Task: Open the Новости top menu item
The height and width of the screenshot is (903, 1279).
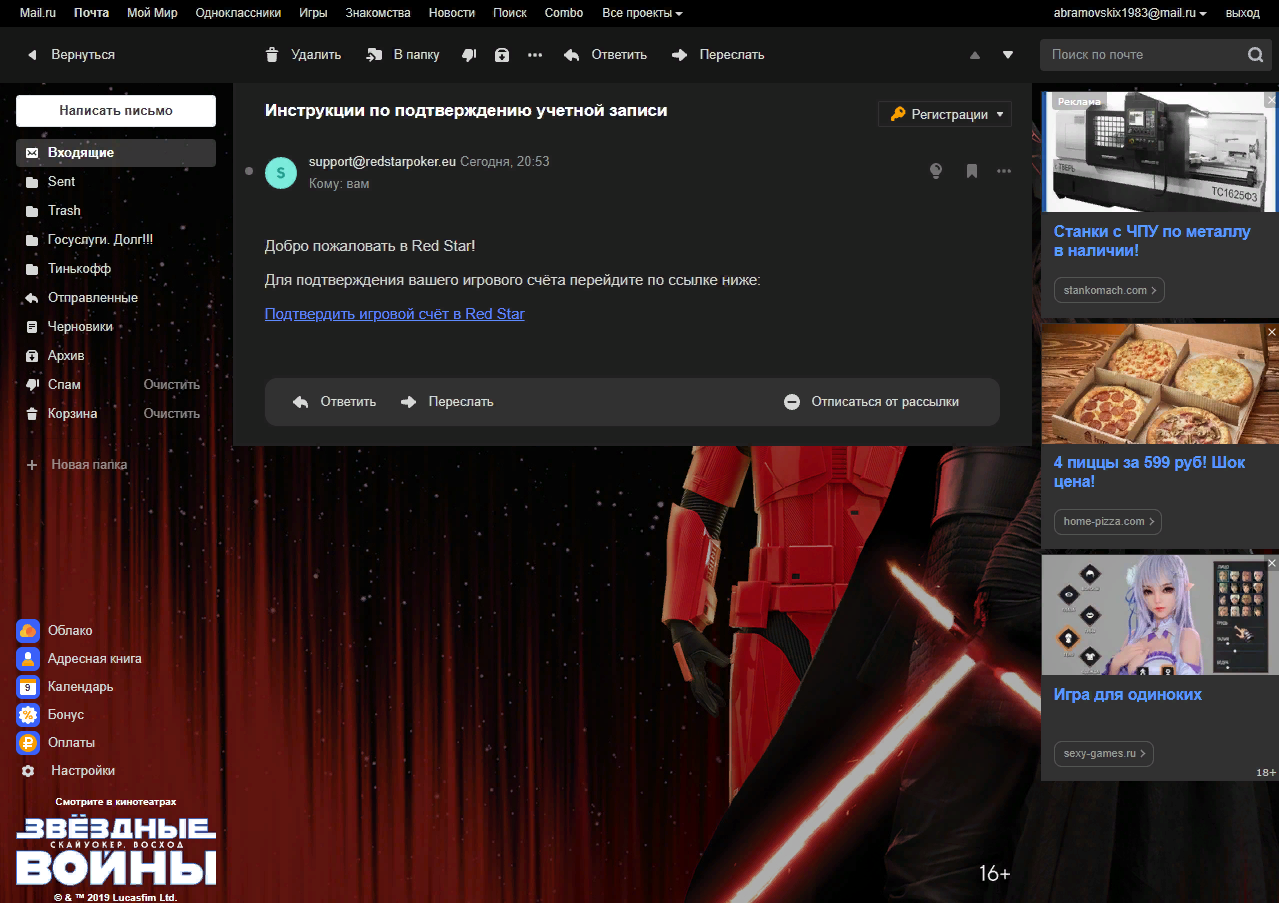Action: pyautogui.click(x=452, y=13)
